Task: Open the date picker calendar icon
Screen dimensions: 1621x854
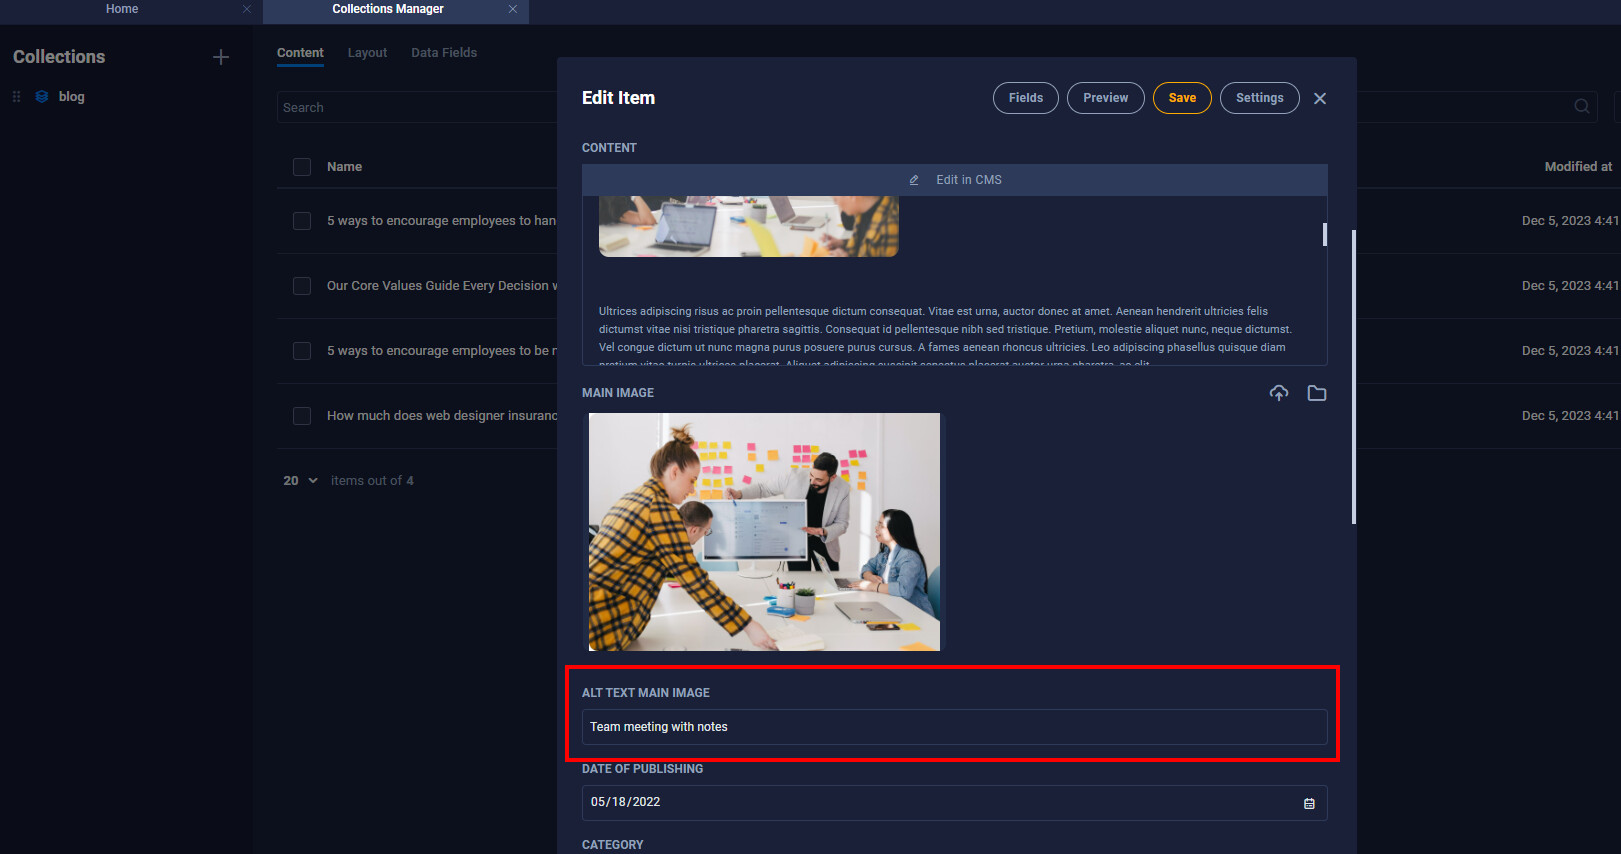Action: coord(1309,803)
